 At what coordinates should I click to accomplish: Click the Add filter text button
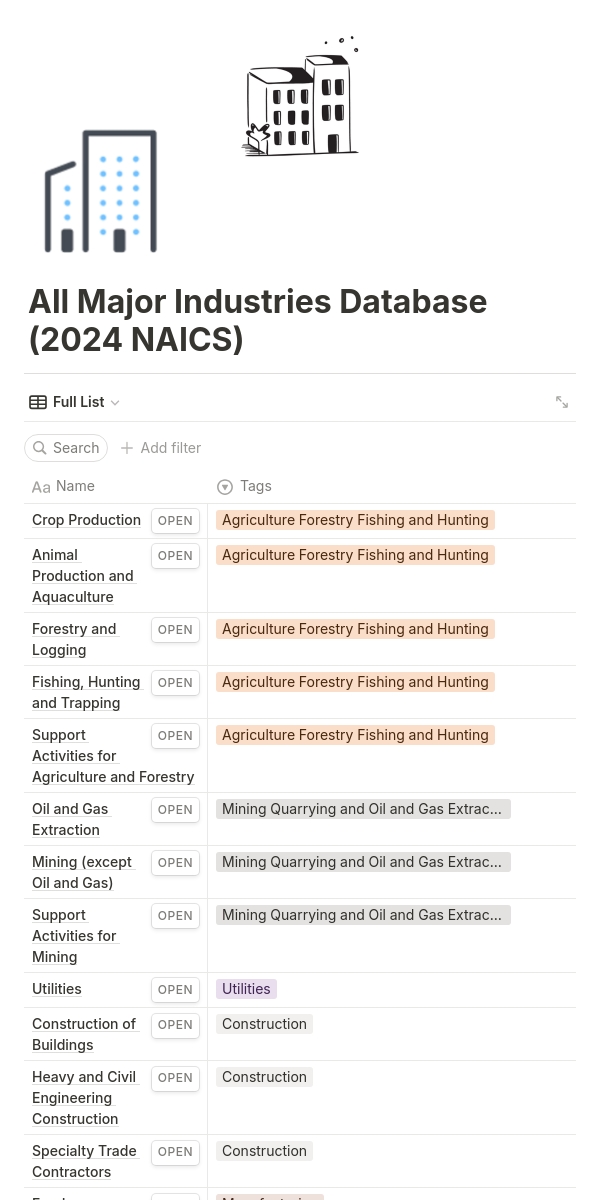171,448
